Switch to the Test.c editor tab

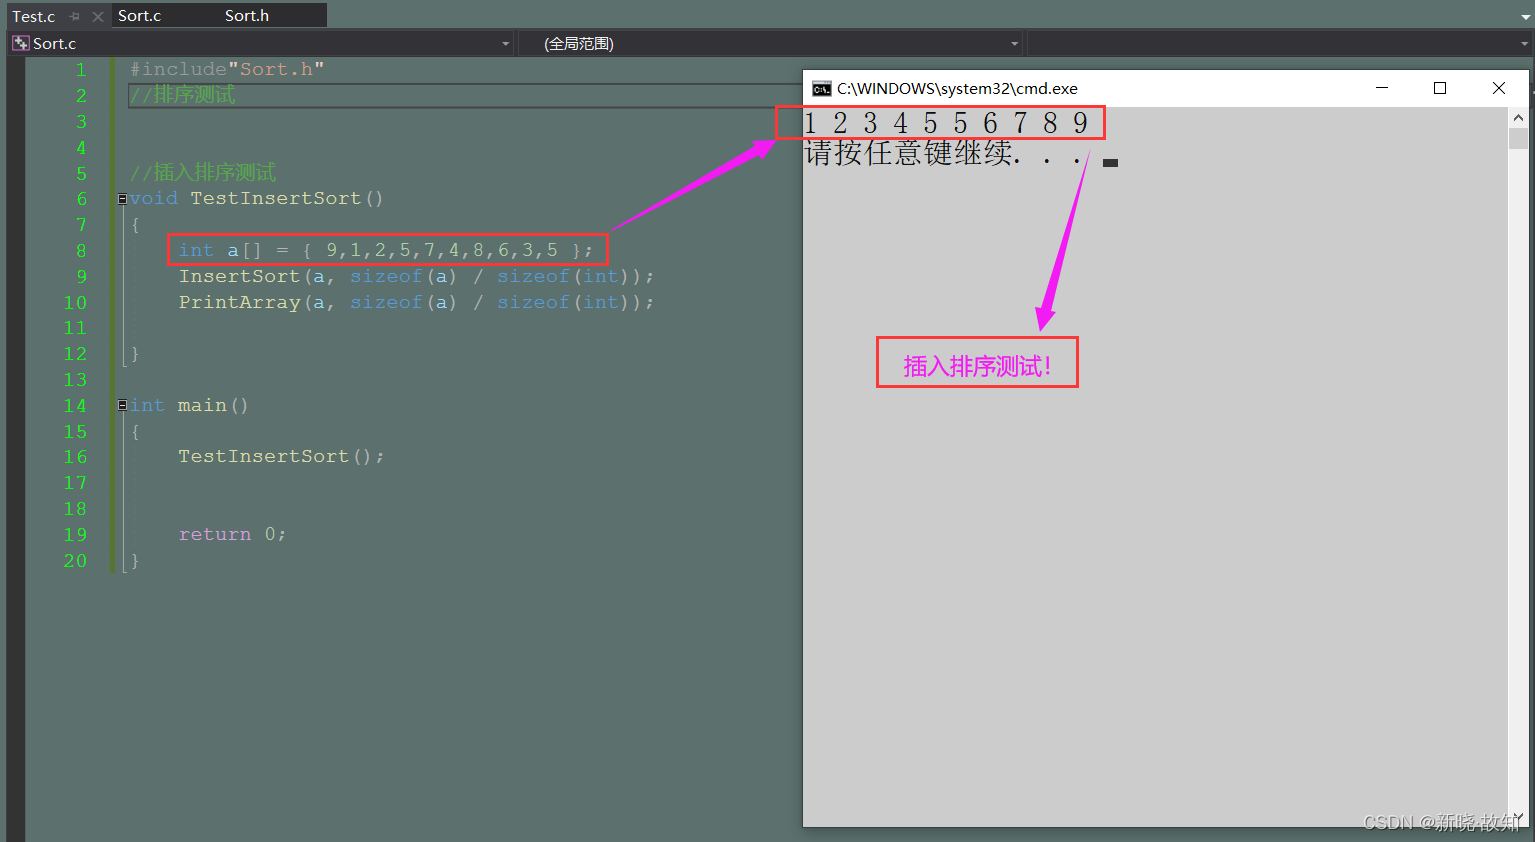[x=34, y=16]
